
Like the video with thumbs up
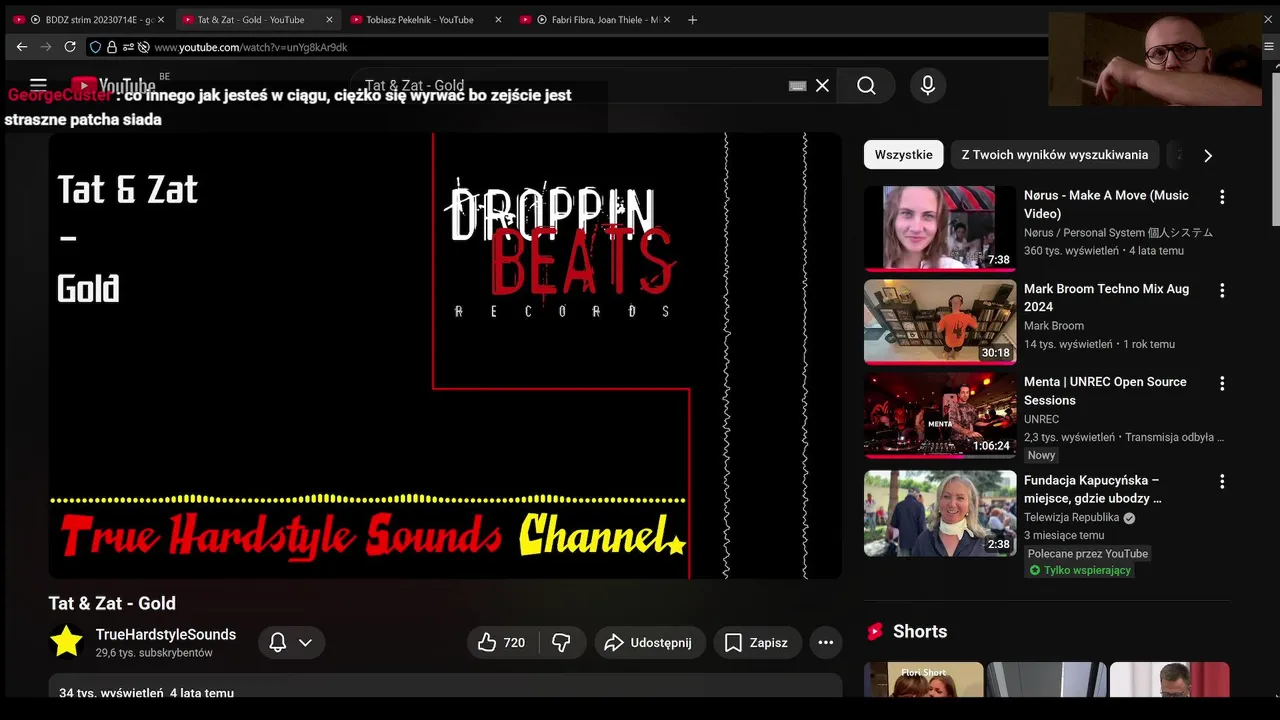(x=502, y=643)
